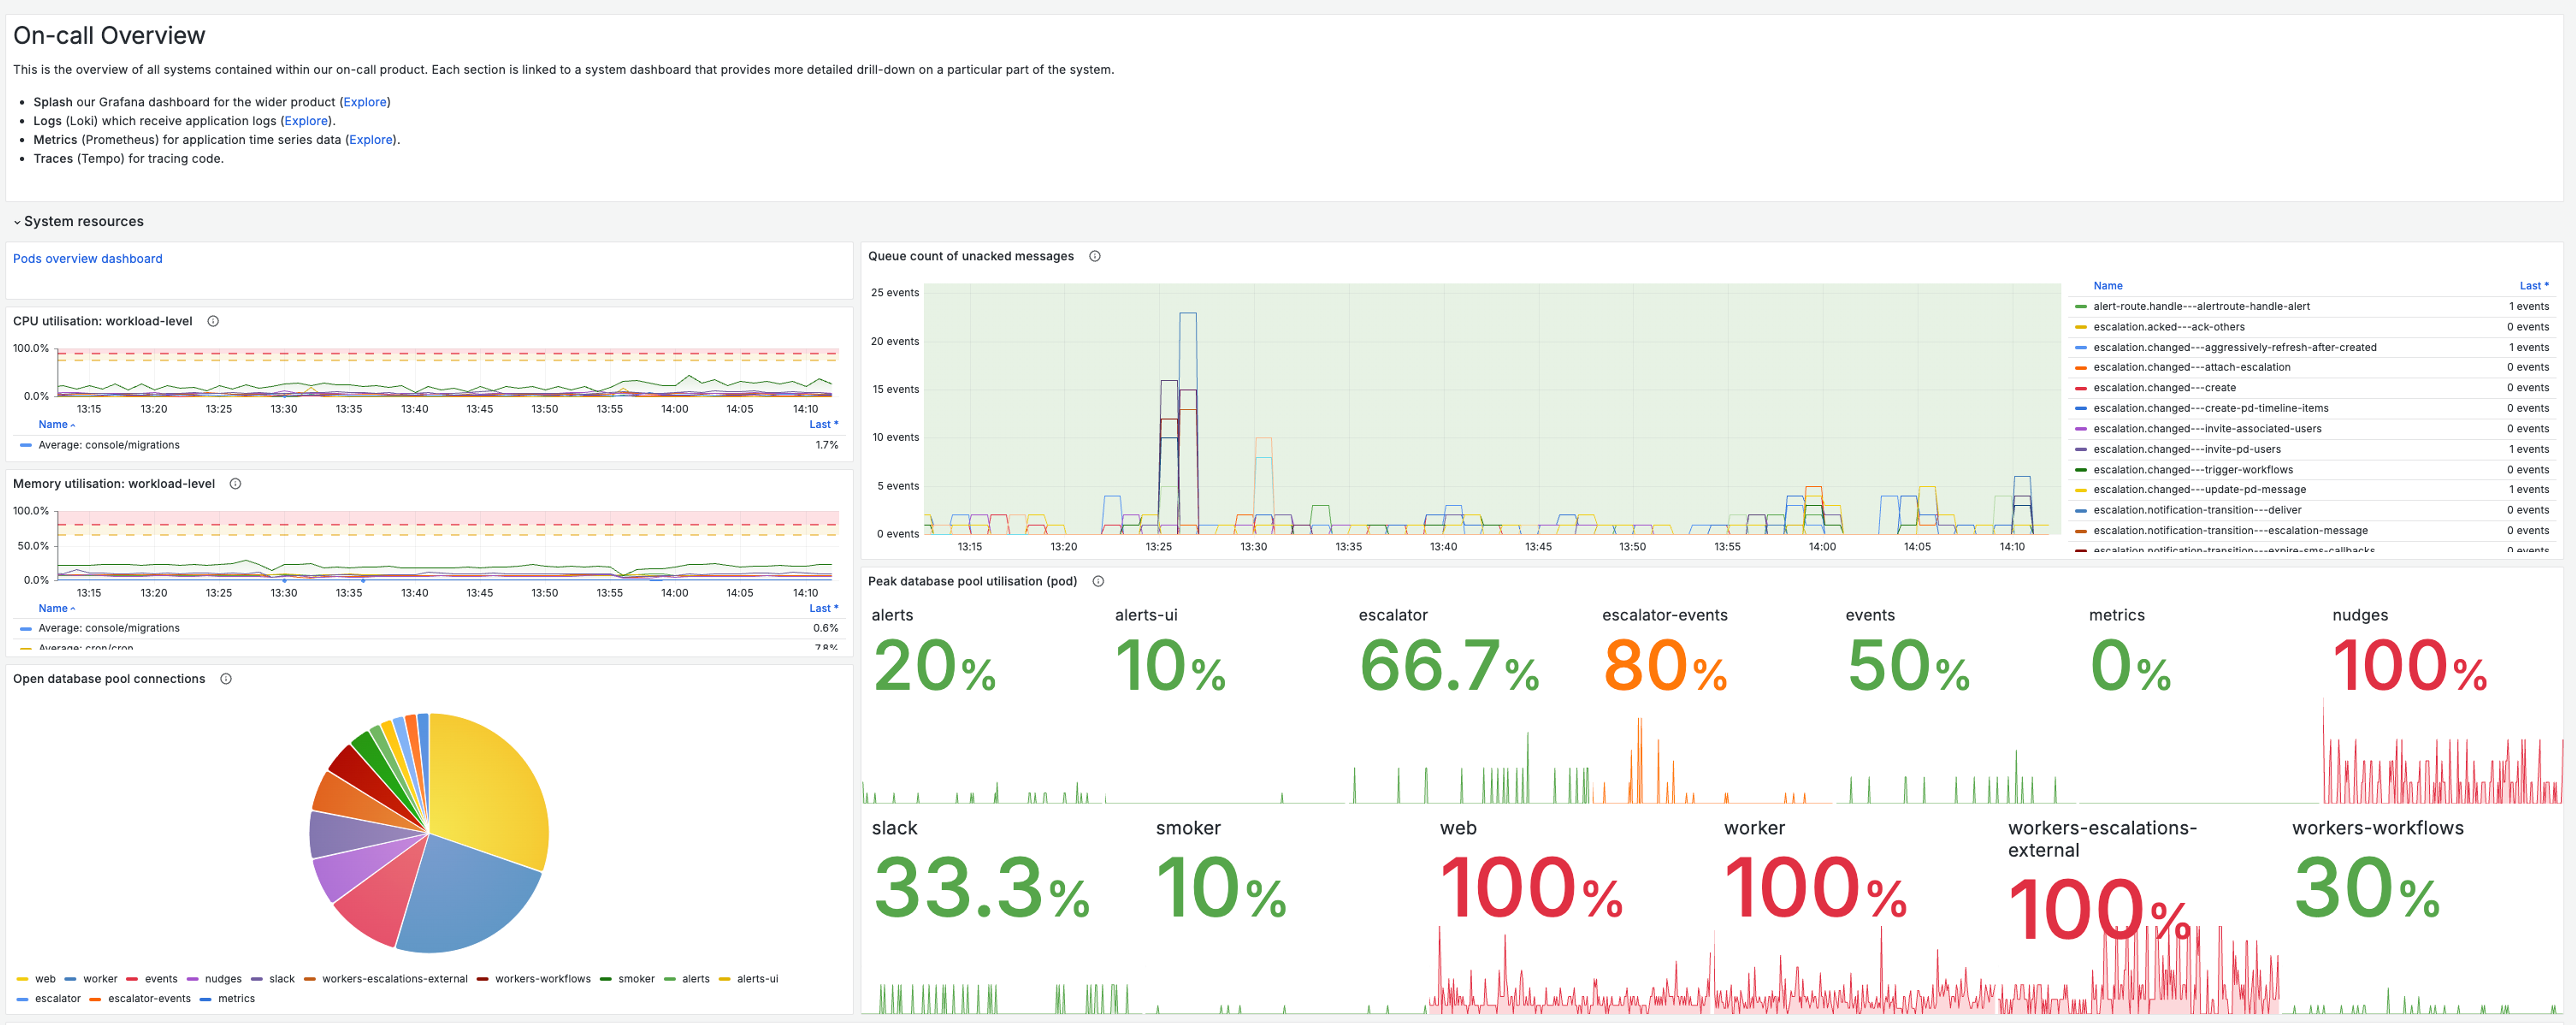Toggle escalation.acked---ack-others series visibility
Screen dimensions: 2576x1025
pyautogui.click(x=2168, y=327)
